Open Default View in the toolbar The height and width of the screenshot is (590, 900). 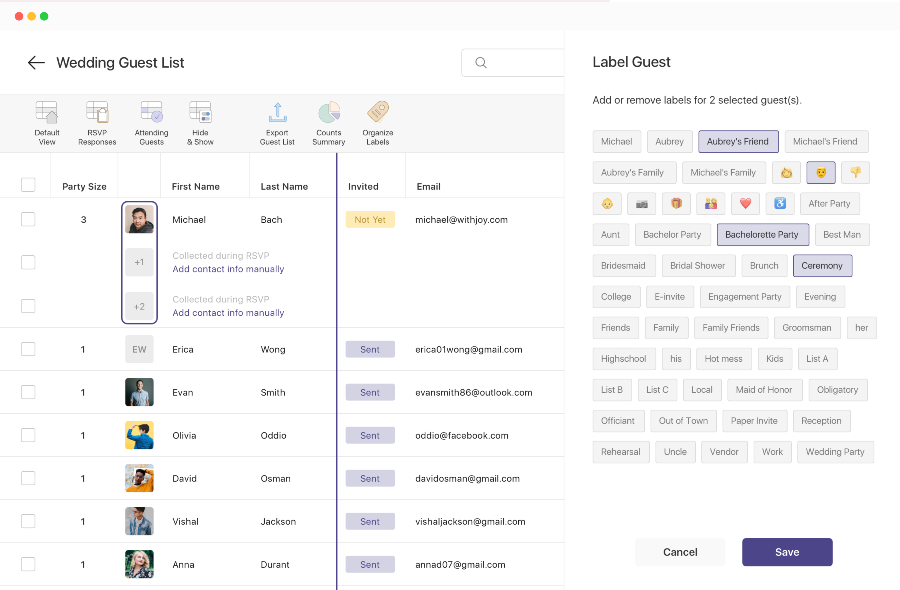tap(46, 123)
